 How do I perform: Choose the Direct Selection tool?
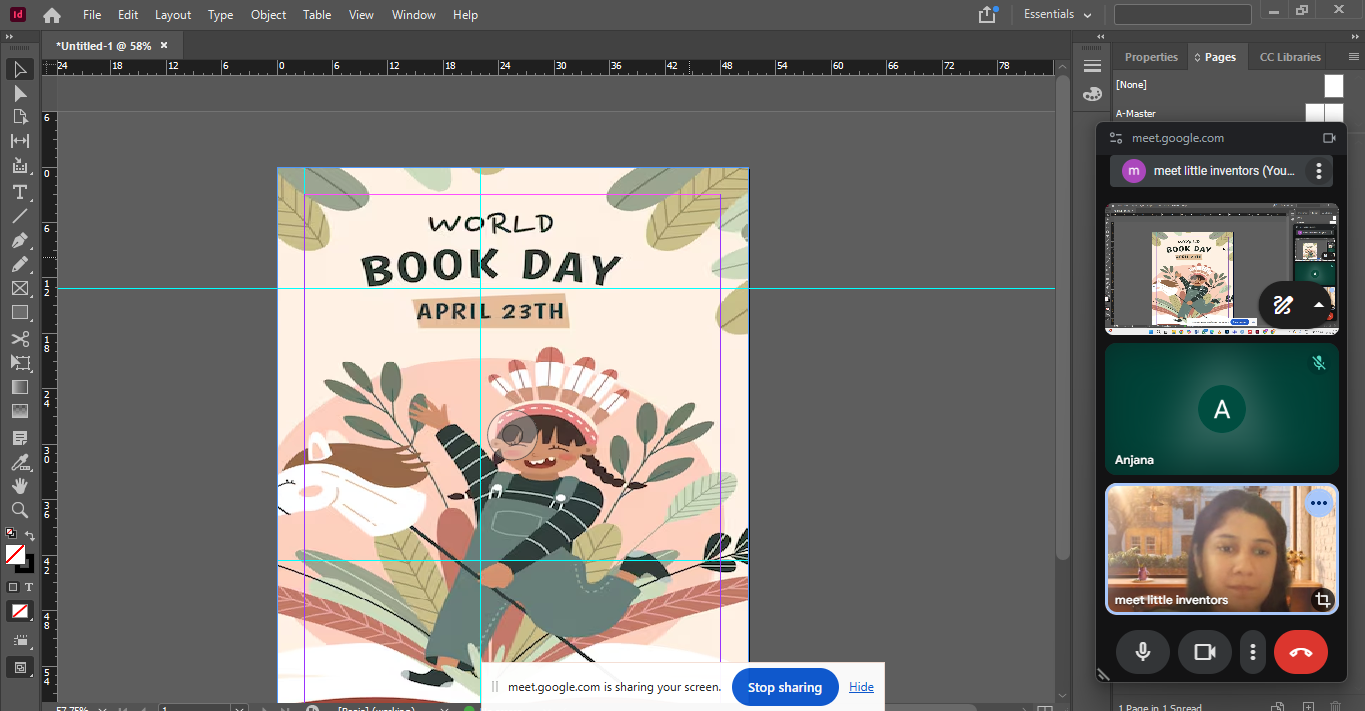tap(19, 93)
